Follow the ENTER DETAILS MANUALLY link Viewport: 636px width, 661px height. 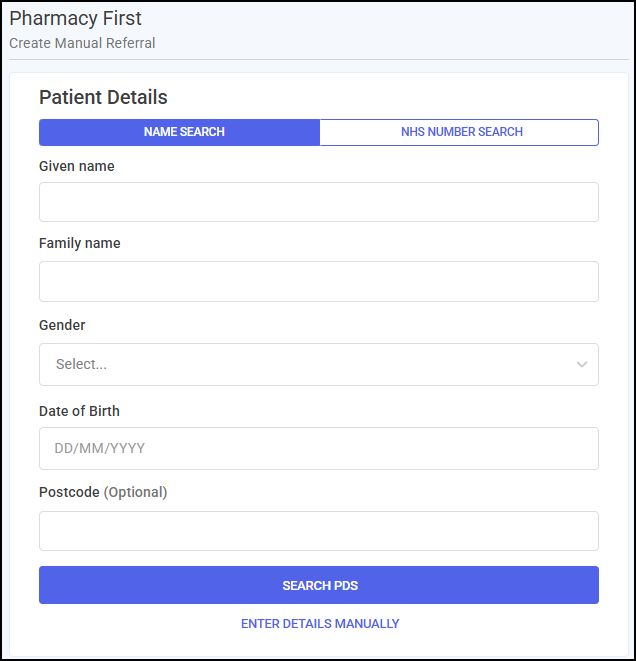320,623
